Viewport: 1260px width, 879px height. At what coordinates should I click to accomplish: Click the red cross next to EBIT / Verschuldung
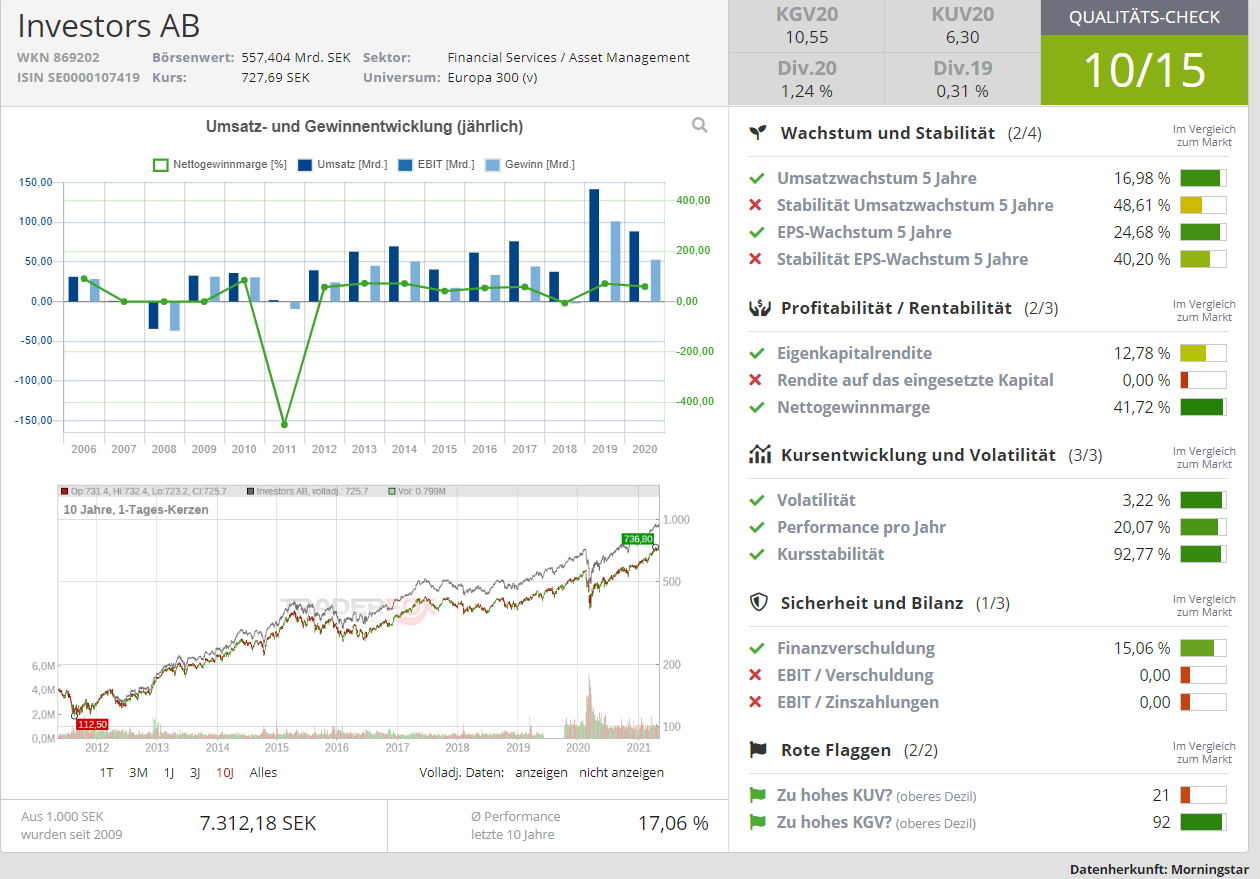[756, 675]
